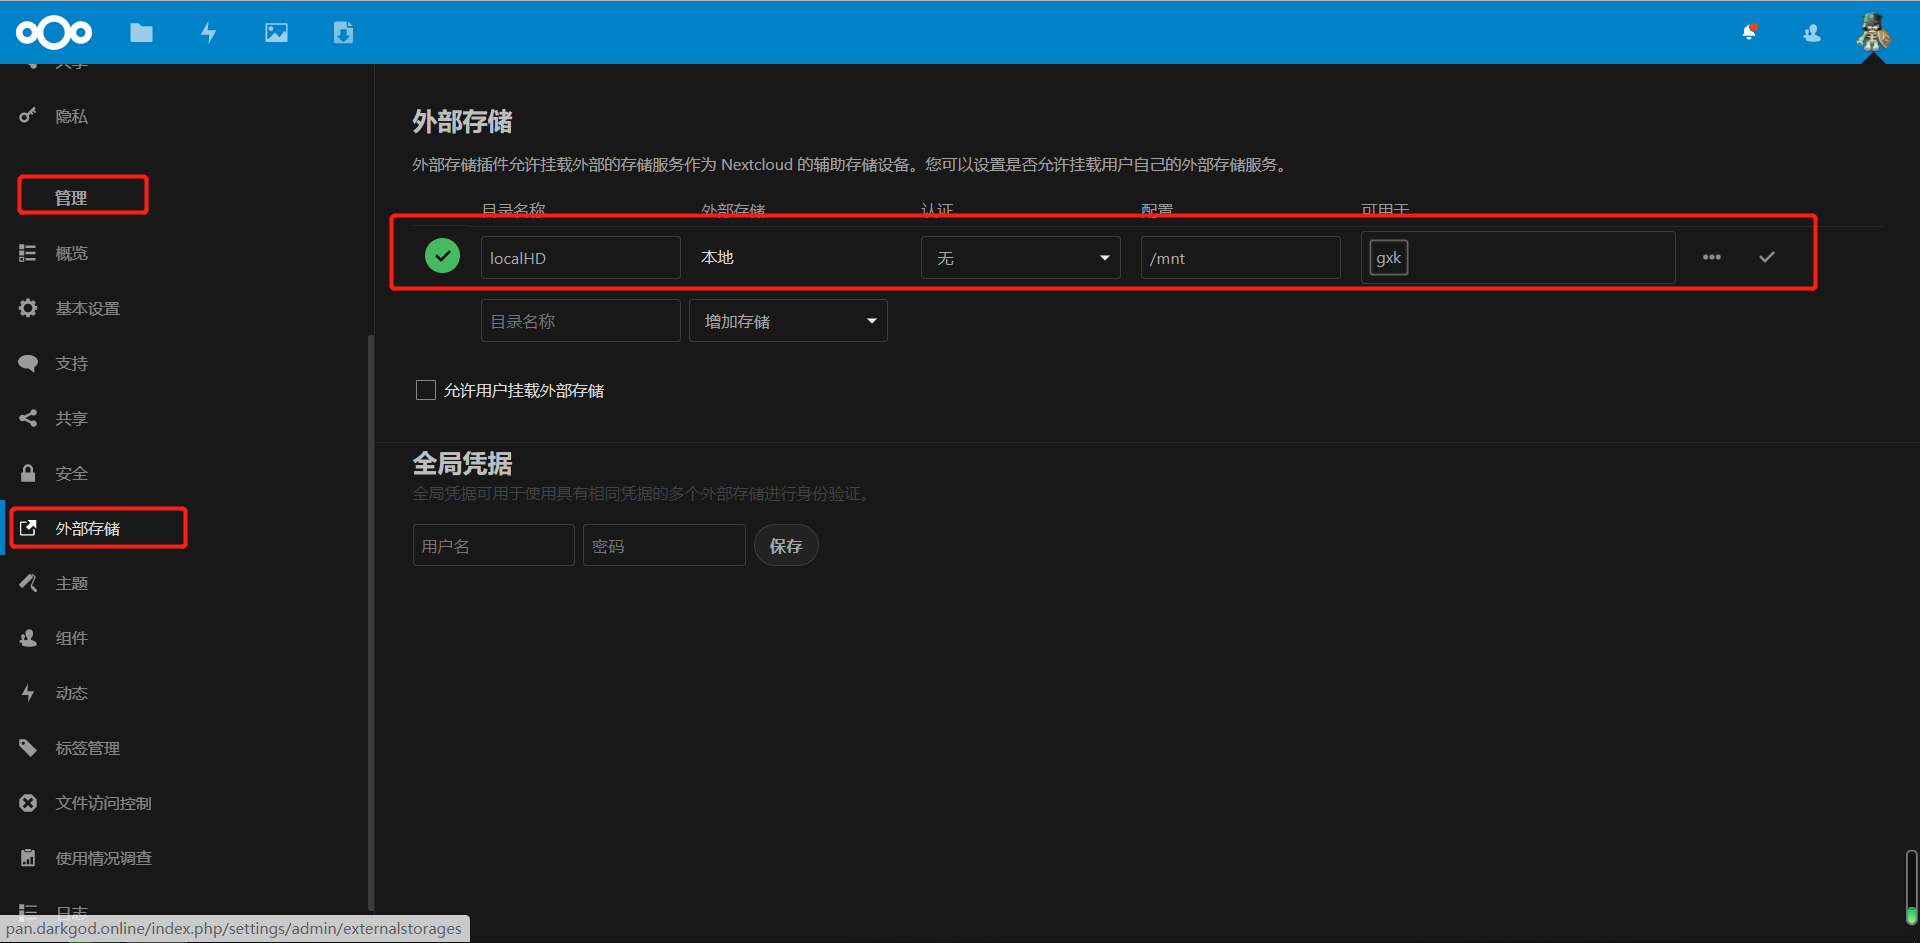This screenshot has height=943, width=1920.
Task: Open the Photos gallery icon
Action: click(x=276, y=33)
